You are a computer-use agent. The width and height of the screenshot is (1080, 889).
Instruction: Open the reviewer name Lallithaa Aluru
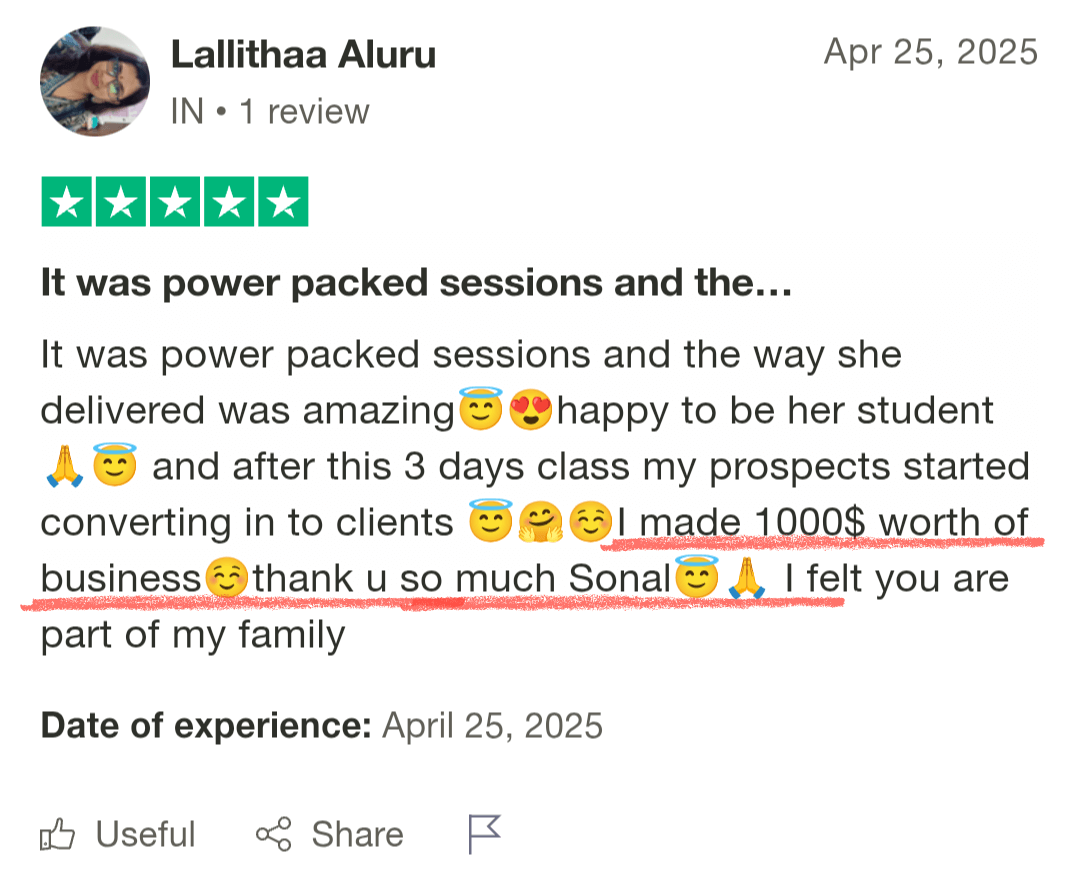[303, 55]
